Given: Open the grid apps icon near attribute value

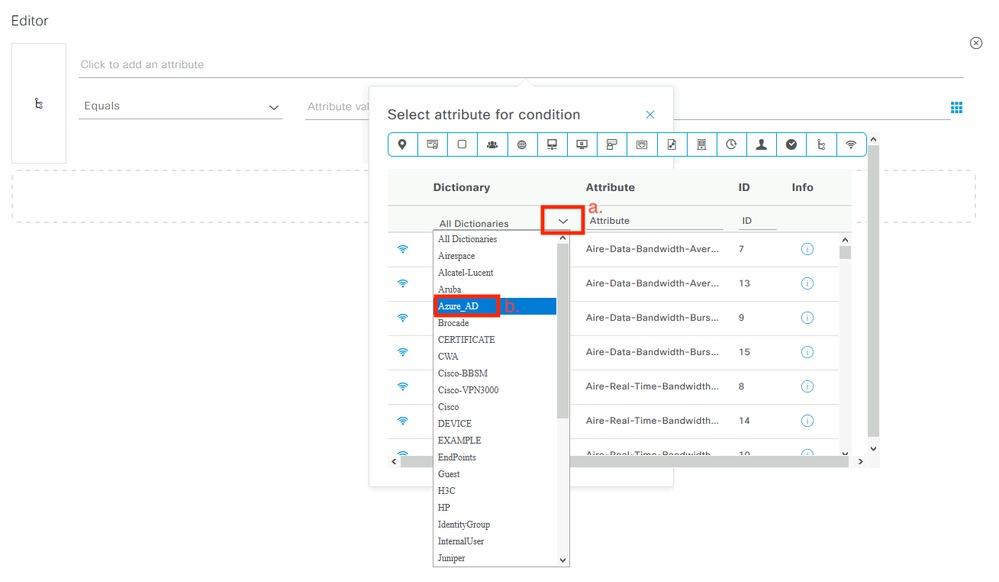Looking at the screenshot, I should point(957,106).
